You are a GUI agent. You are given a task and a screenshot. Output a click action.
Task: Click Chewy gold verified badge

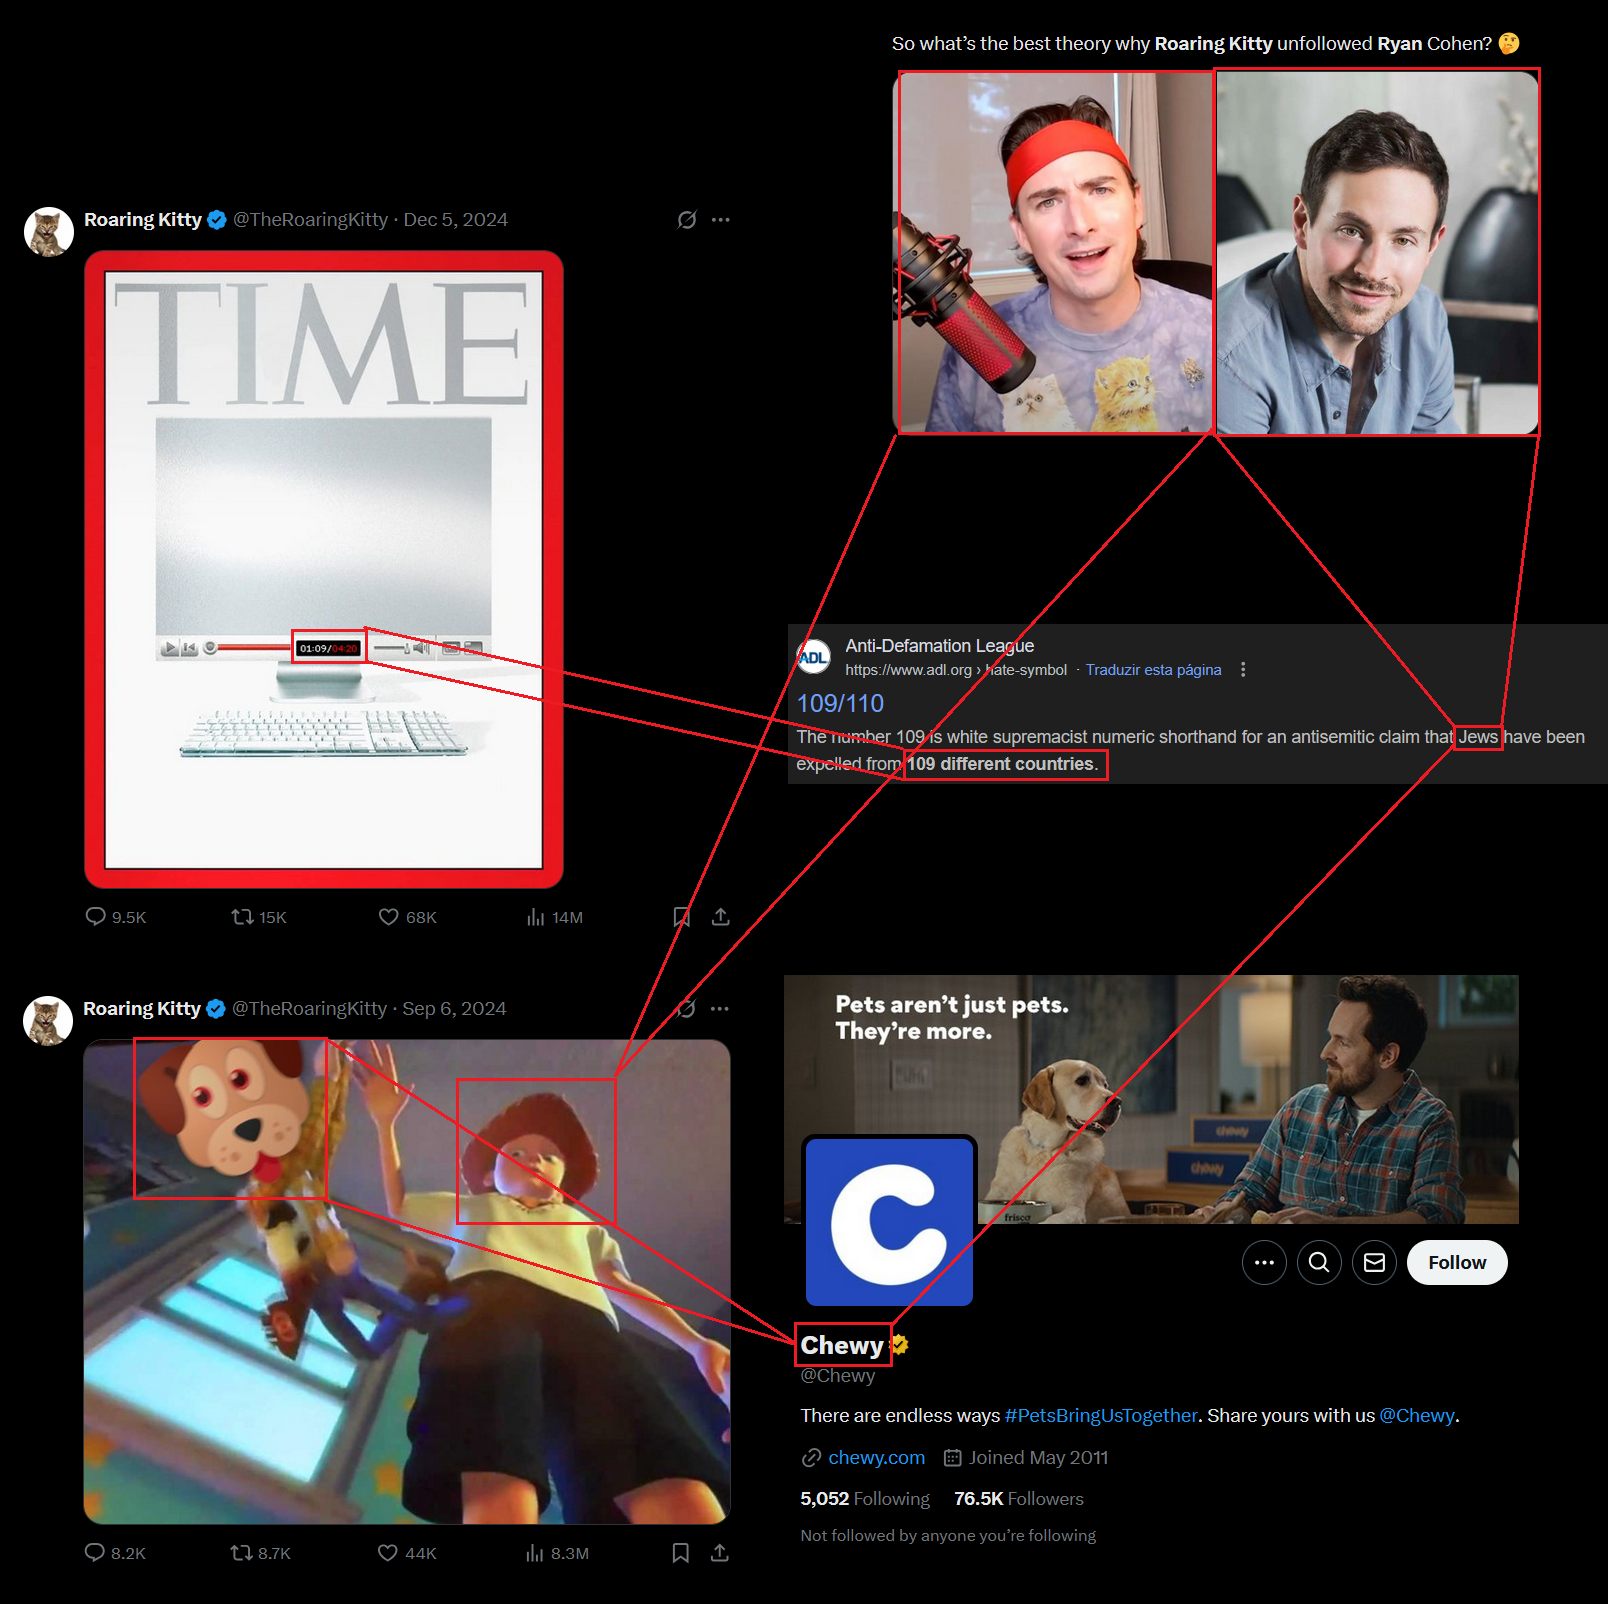pyautogui.click(x=899, y=1345)
